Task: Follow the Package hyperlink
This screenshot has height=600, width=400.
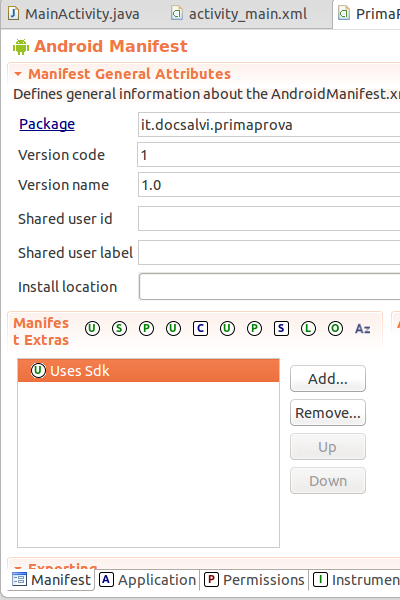Action: coord(47,124)
